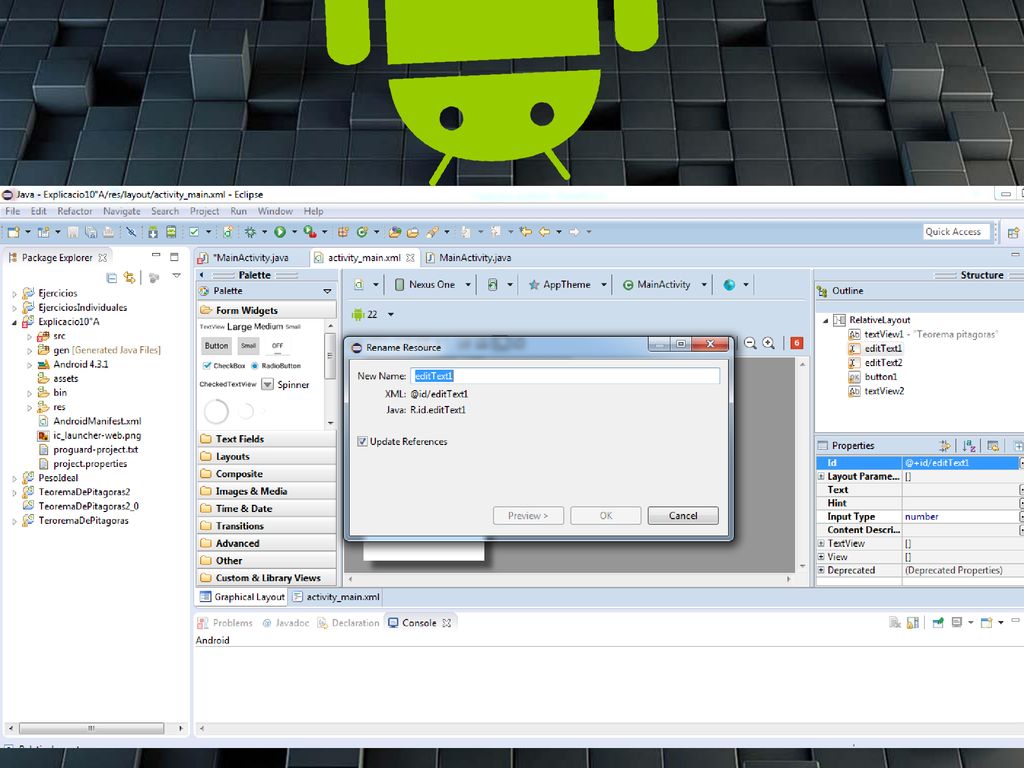This screenshot has width=1024, height=768.
Task: Click Pin Console icon in Console view
Action: tap(938, 623)
